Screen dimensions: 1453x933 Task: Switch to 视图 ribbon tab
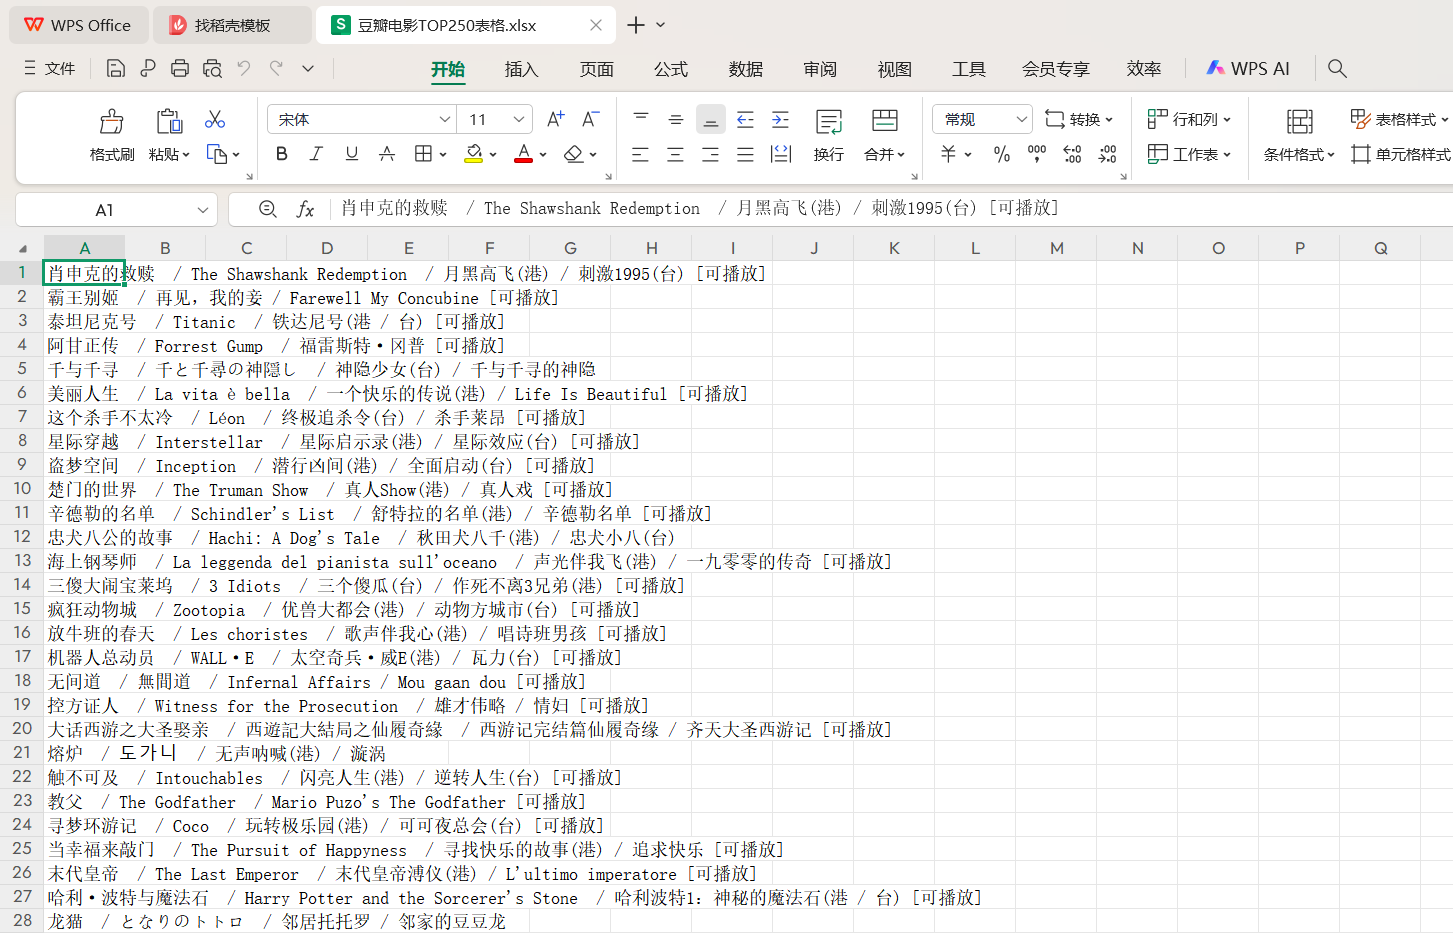895,69
